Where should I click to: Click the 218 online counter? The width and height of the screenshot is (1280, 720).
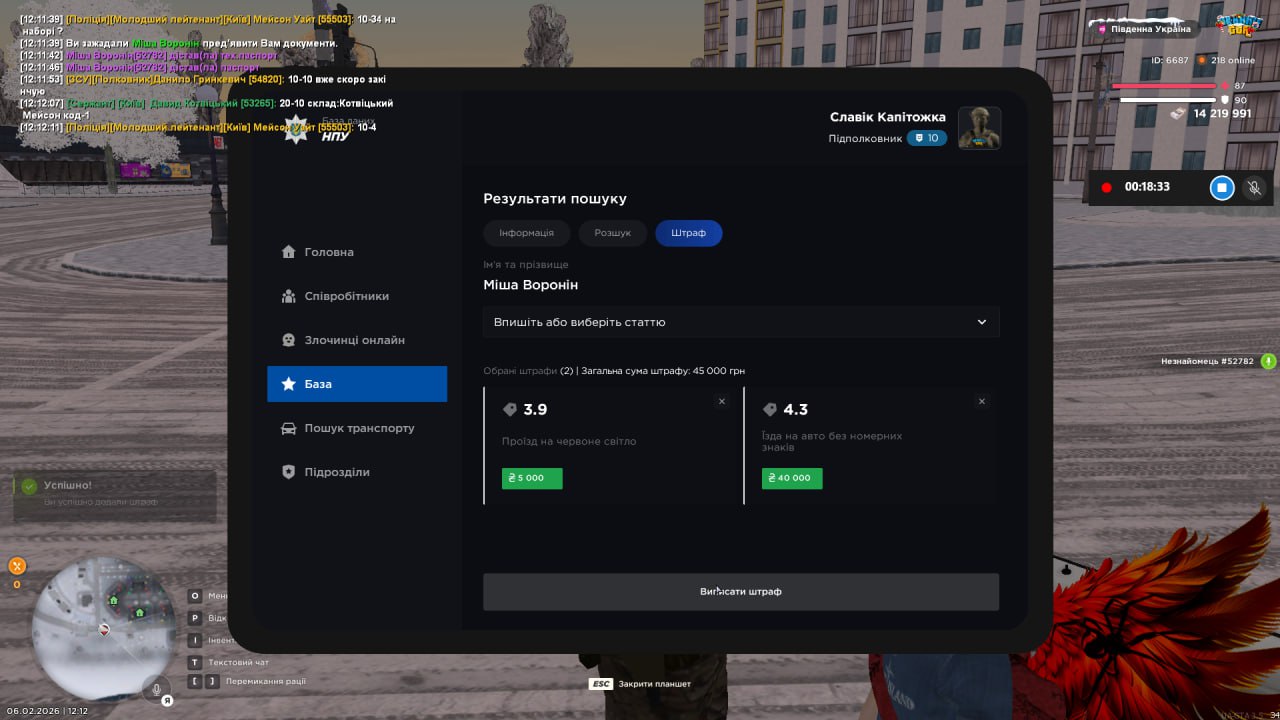(x=1233, y=60)
